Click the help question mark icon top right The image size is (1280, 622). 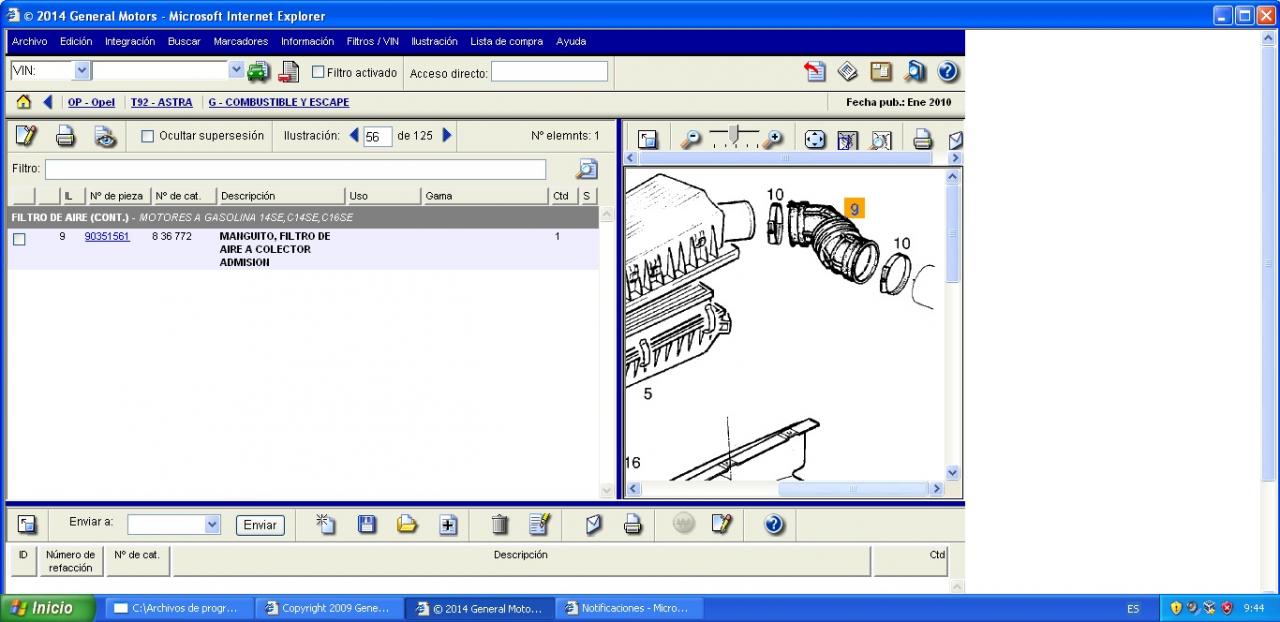pyautogui.click(x=948, y=72)
